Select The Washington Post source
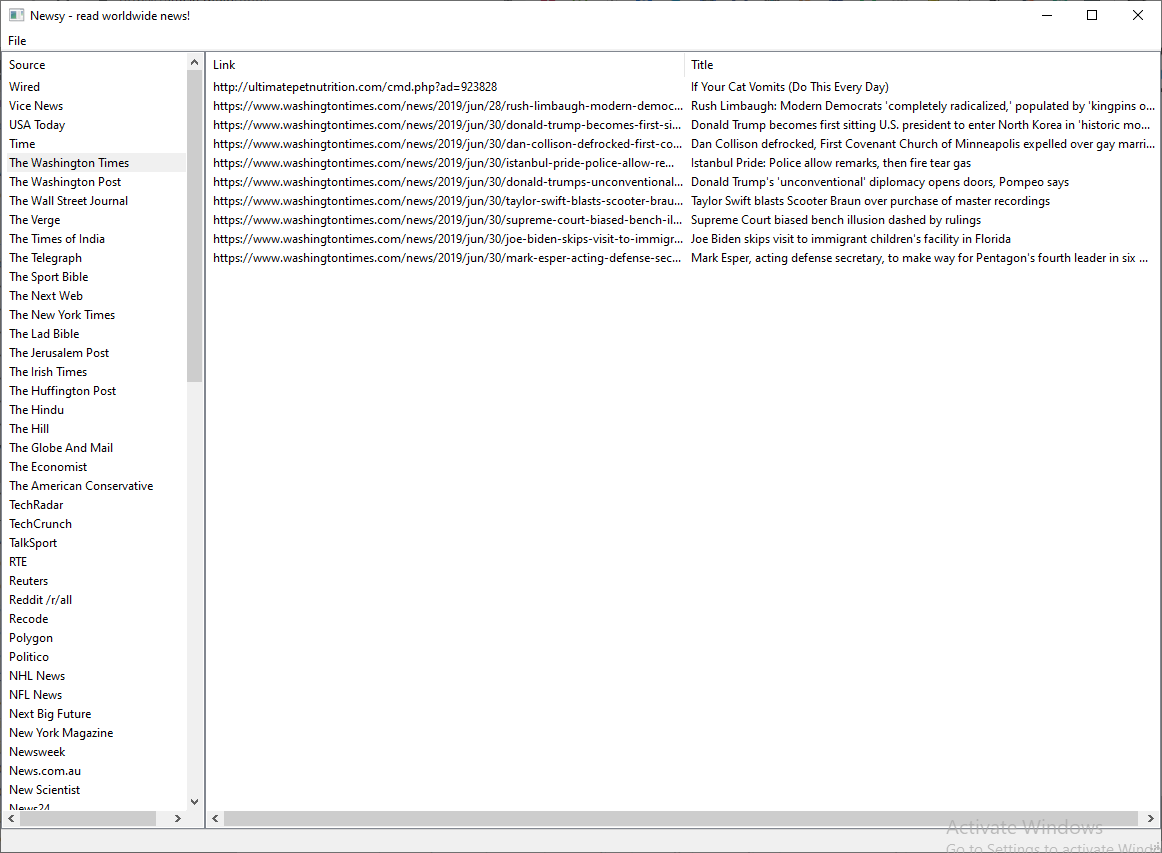1162x853 pixels. [65, 182]
